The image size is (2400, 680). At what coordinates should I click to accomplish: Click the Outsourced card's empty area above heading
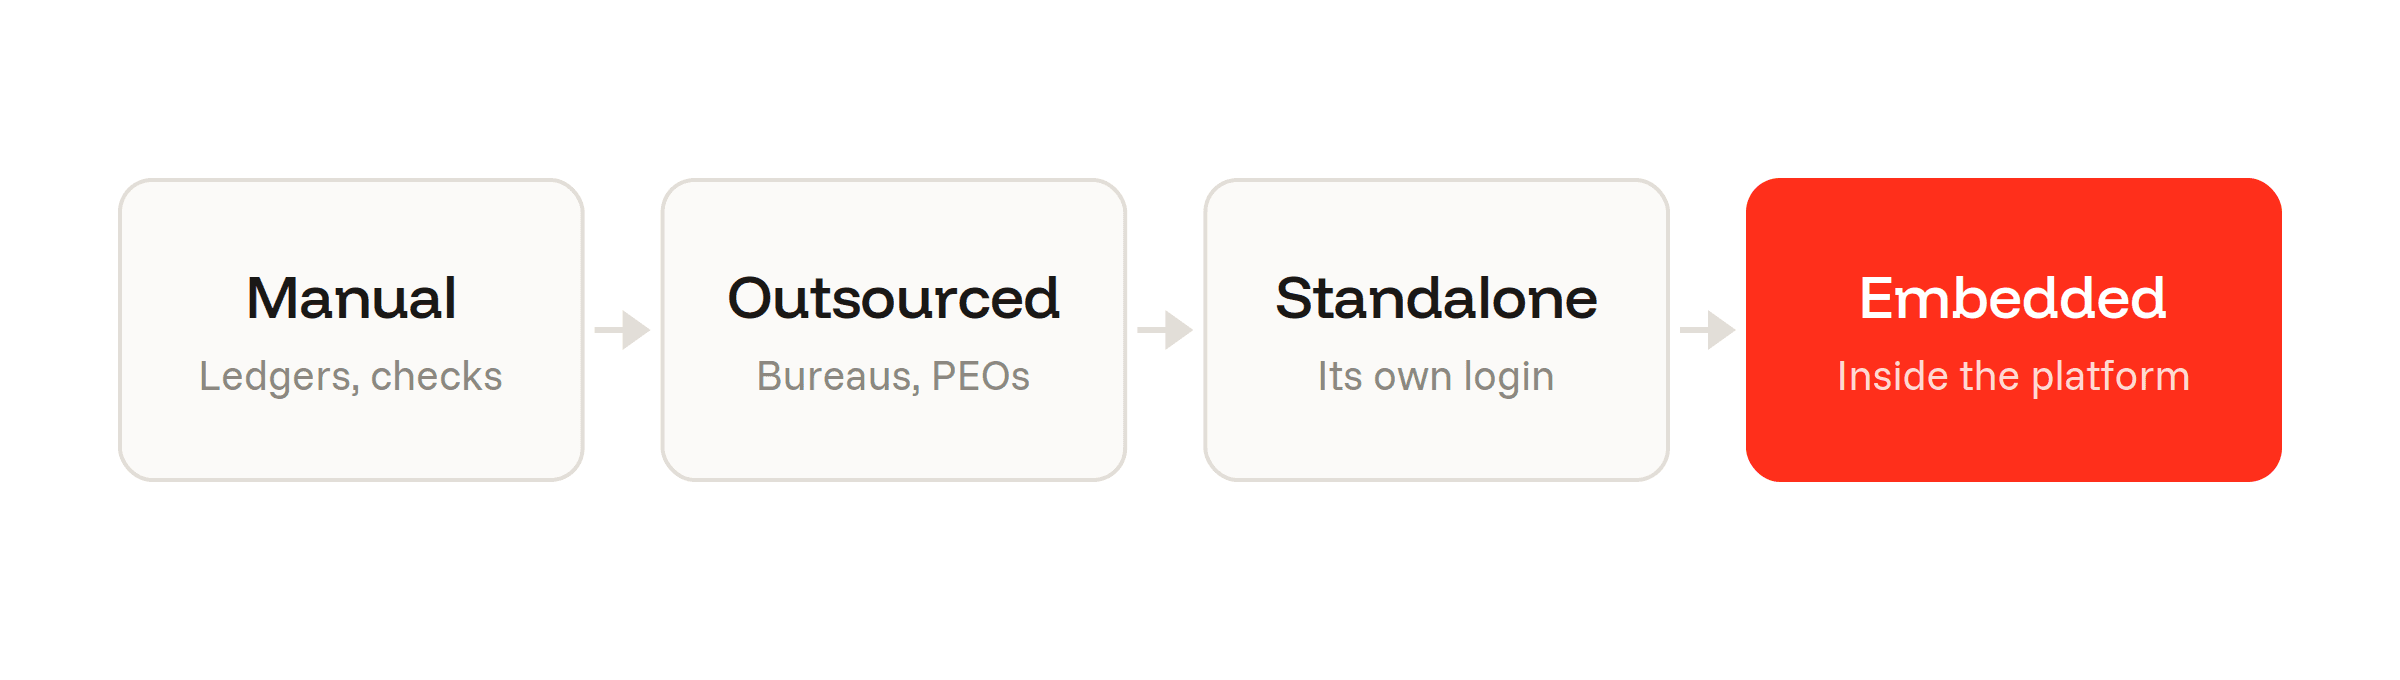(893, 225)
